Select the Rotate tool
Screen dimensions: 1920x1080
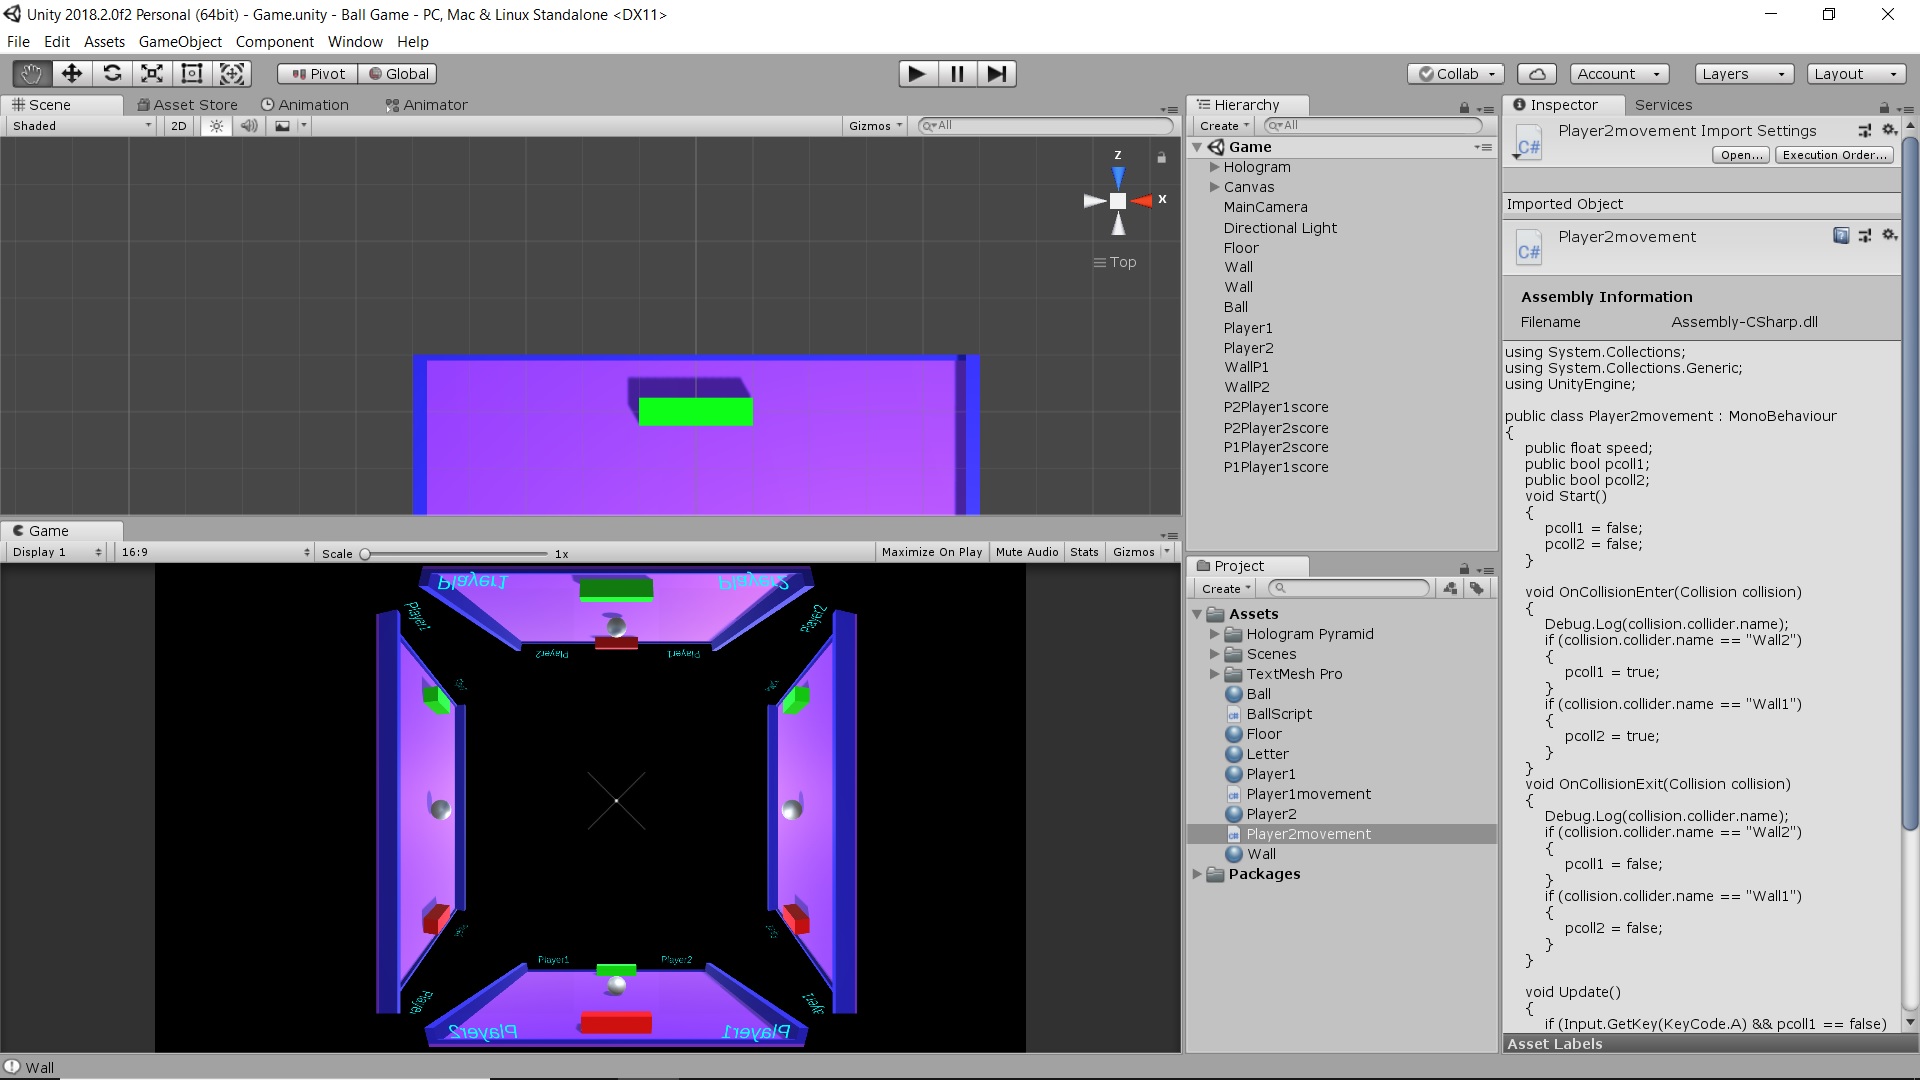111,73
